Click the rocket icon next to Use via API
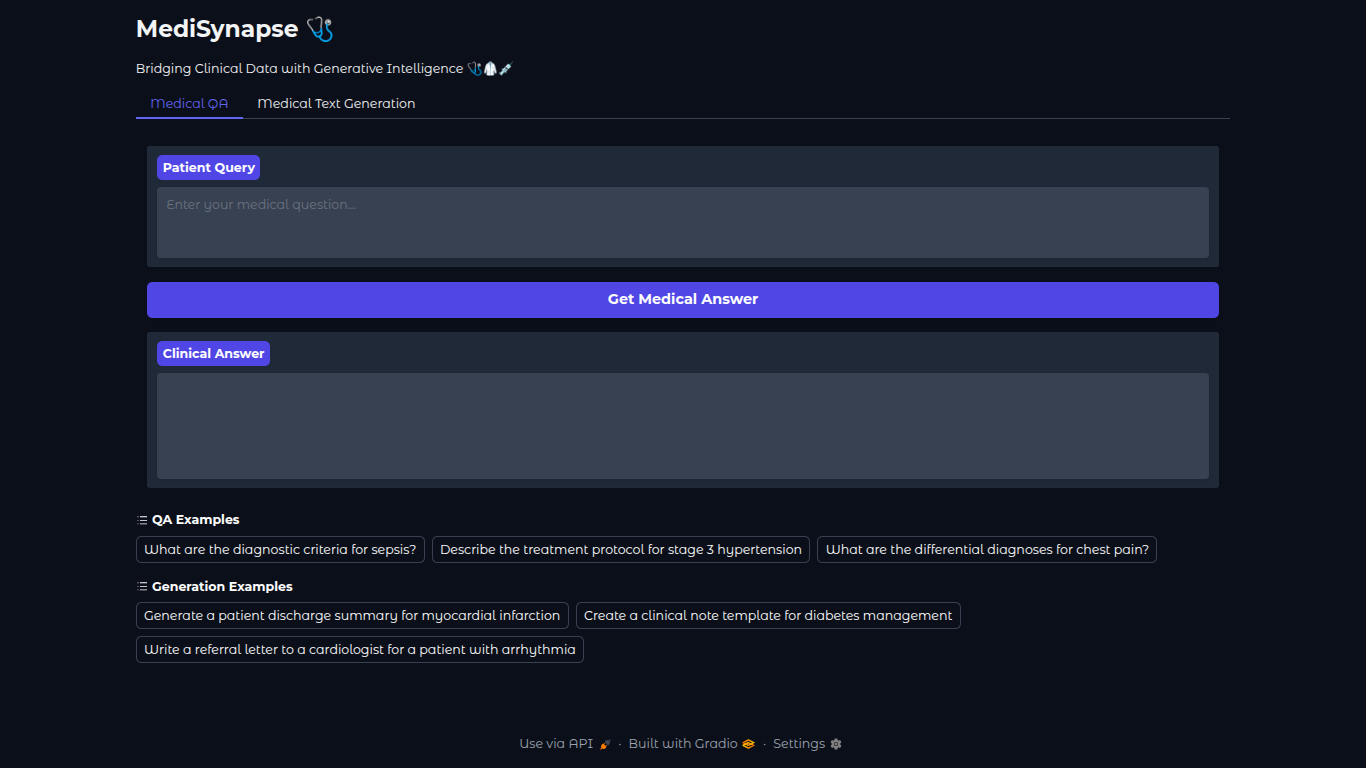This screenshot has height=768, width=1366. 605,744
